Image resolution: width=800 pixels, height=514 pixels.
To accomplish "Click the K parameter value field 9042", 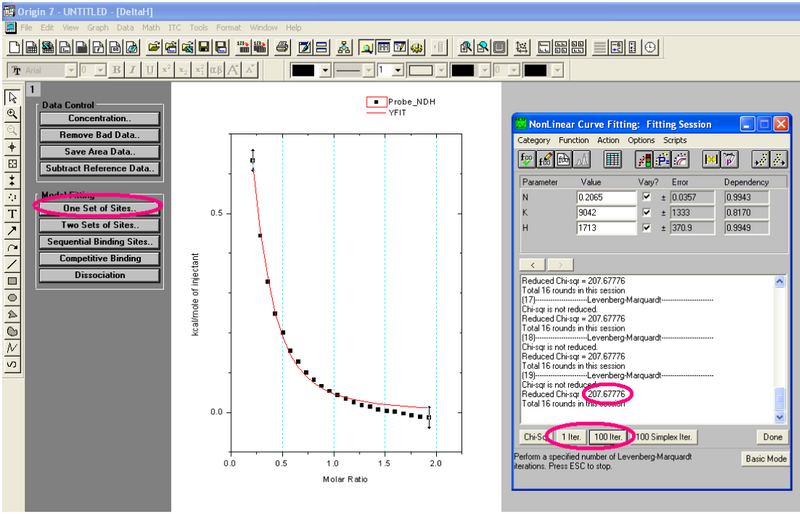I will 607,212.
